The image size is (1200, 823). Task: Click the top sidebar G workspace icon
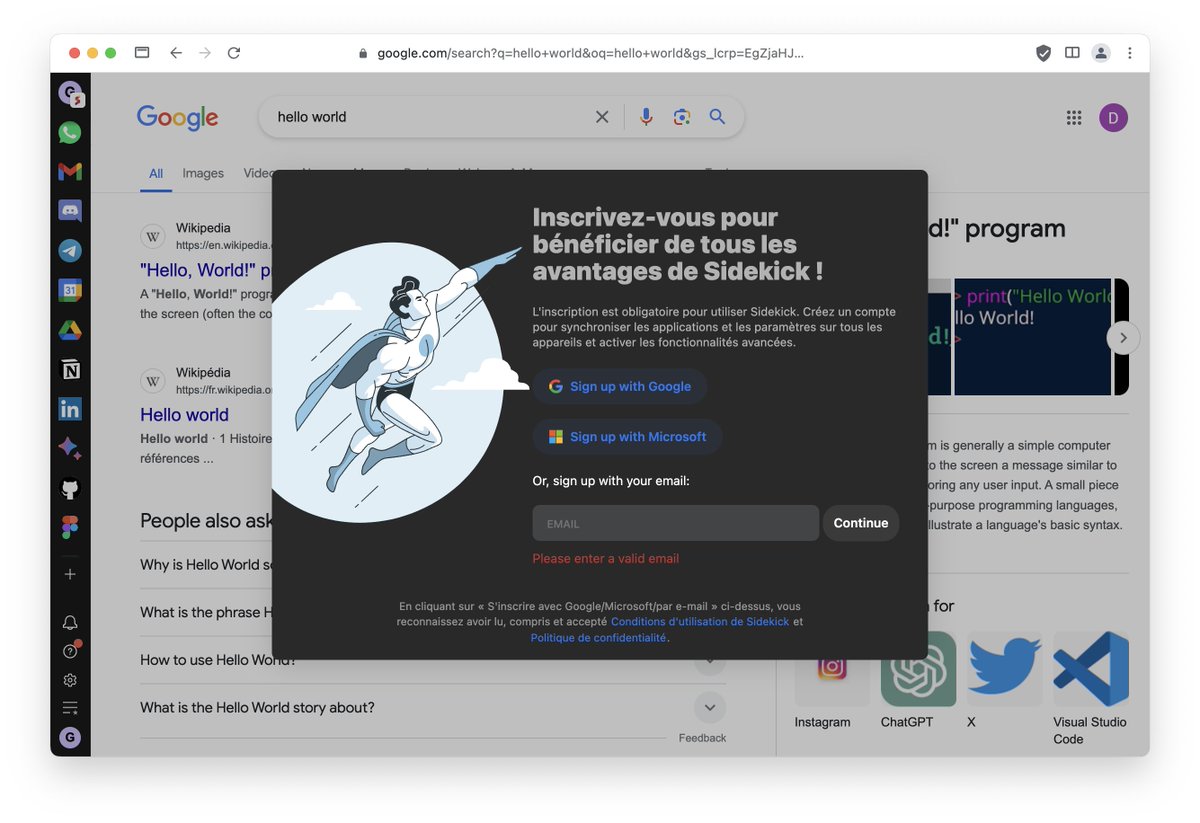[x=70, y=93]
